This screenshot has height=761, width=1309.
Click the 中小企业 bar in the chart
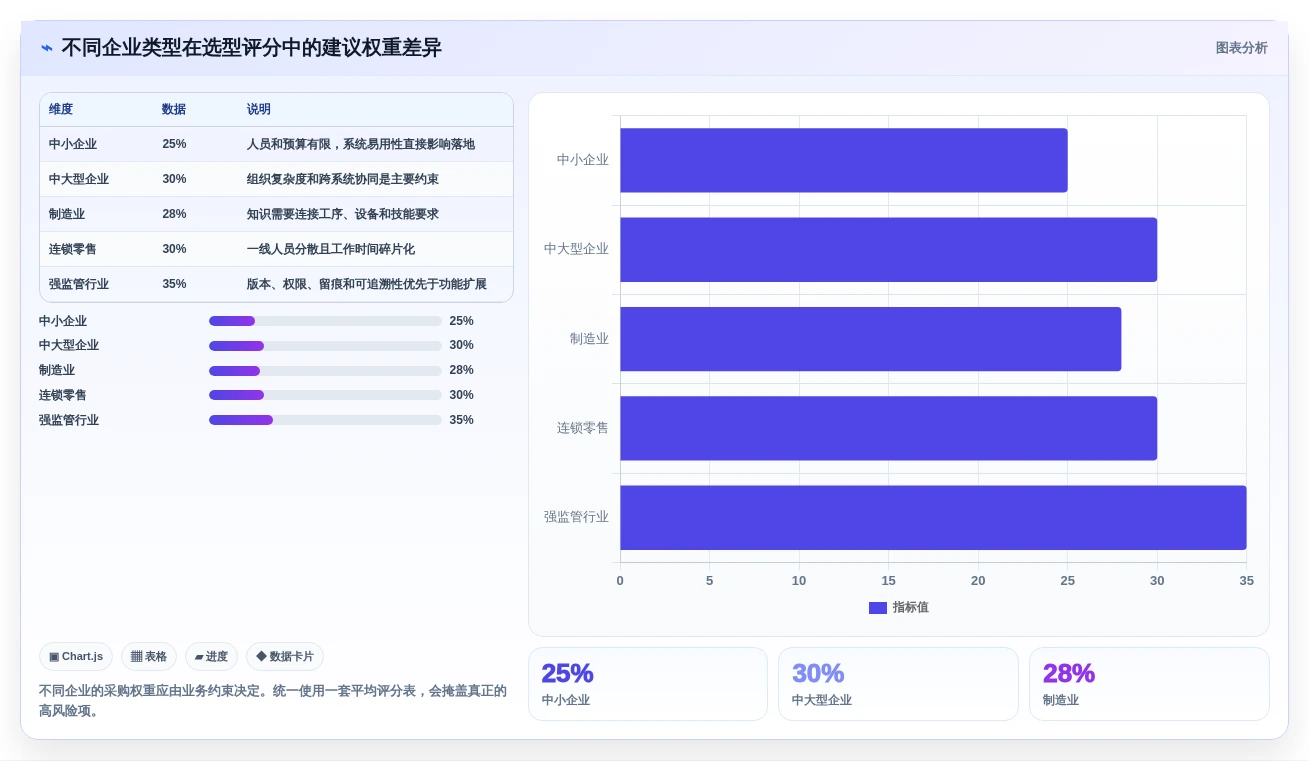click(x=844, y=160)
